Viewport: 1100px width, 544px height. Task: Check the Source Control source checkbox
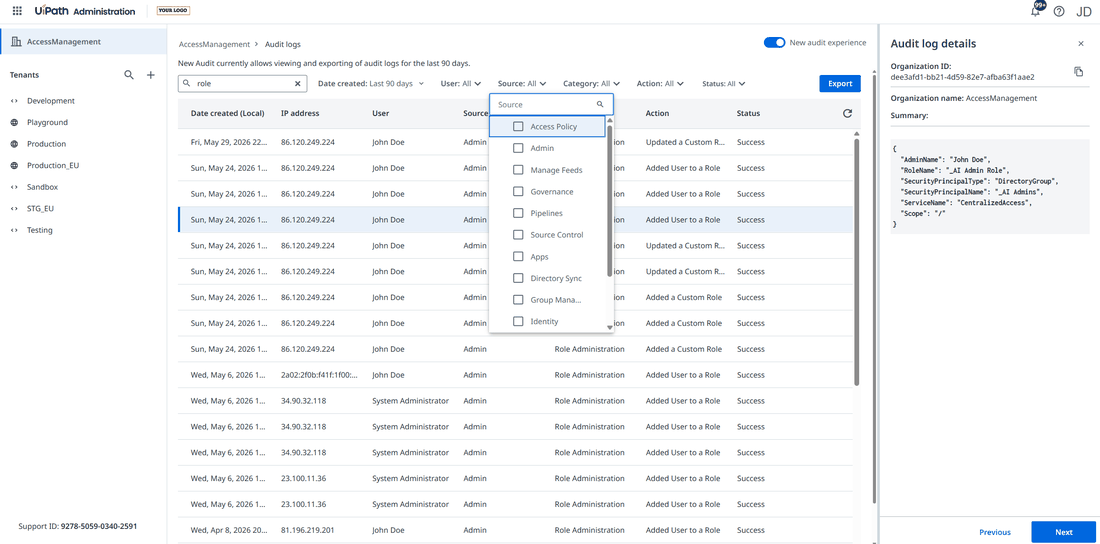(518, 234)
